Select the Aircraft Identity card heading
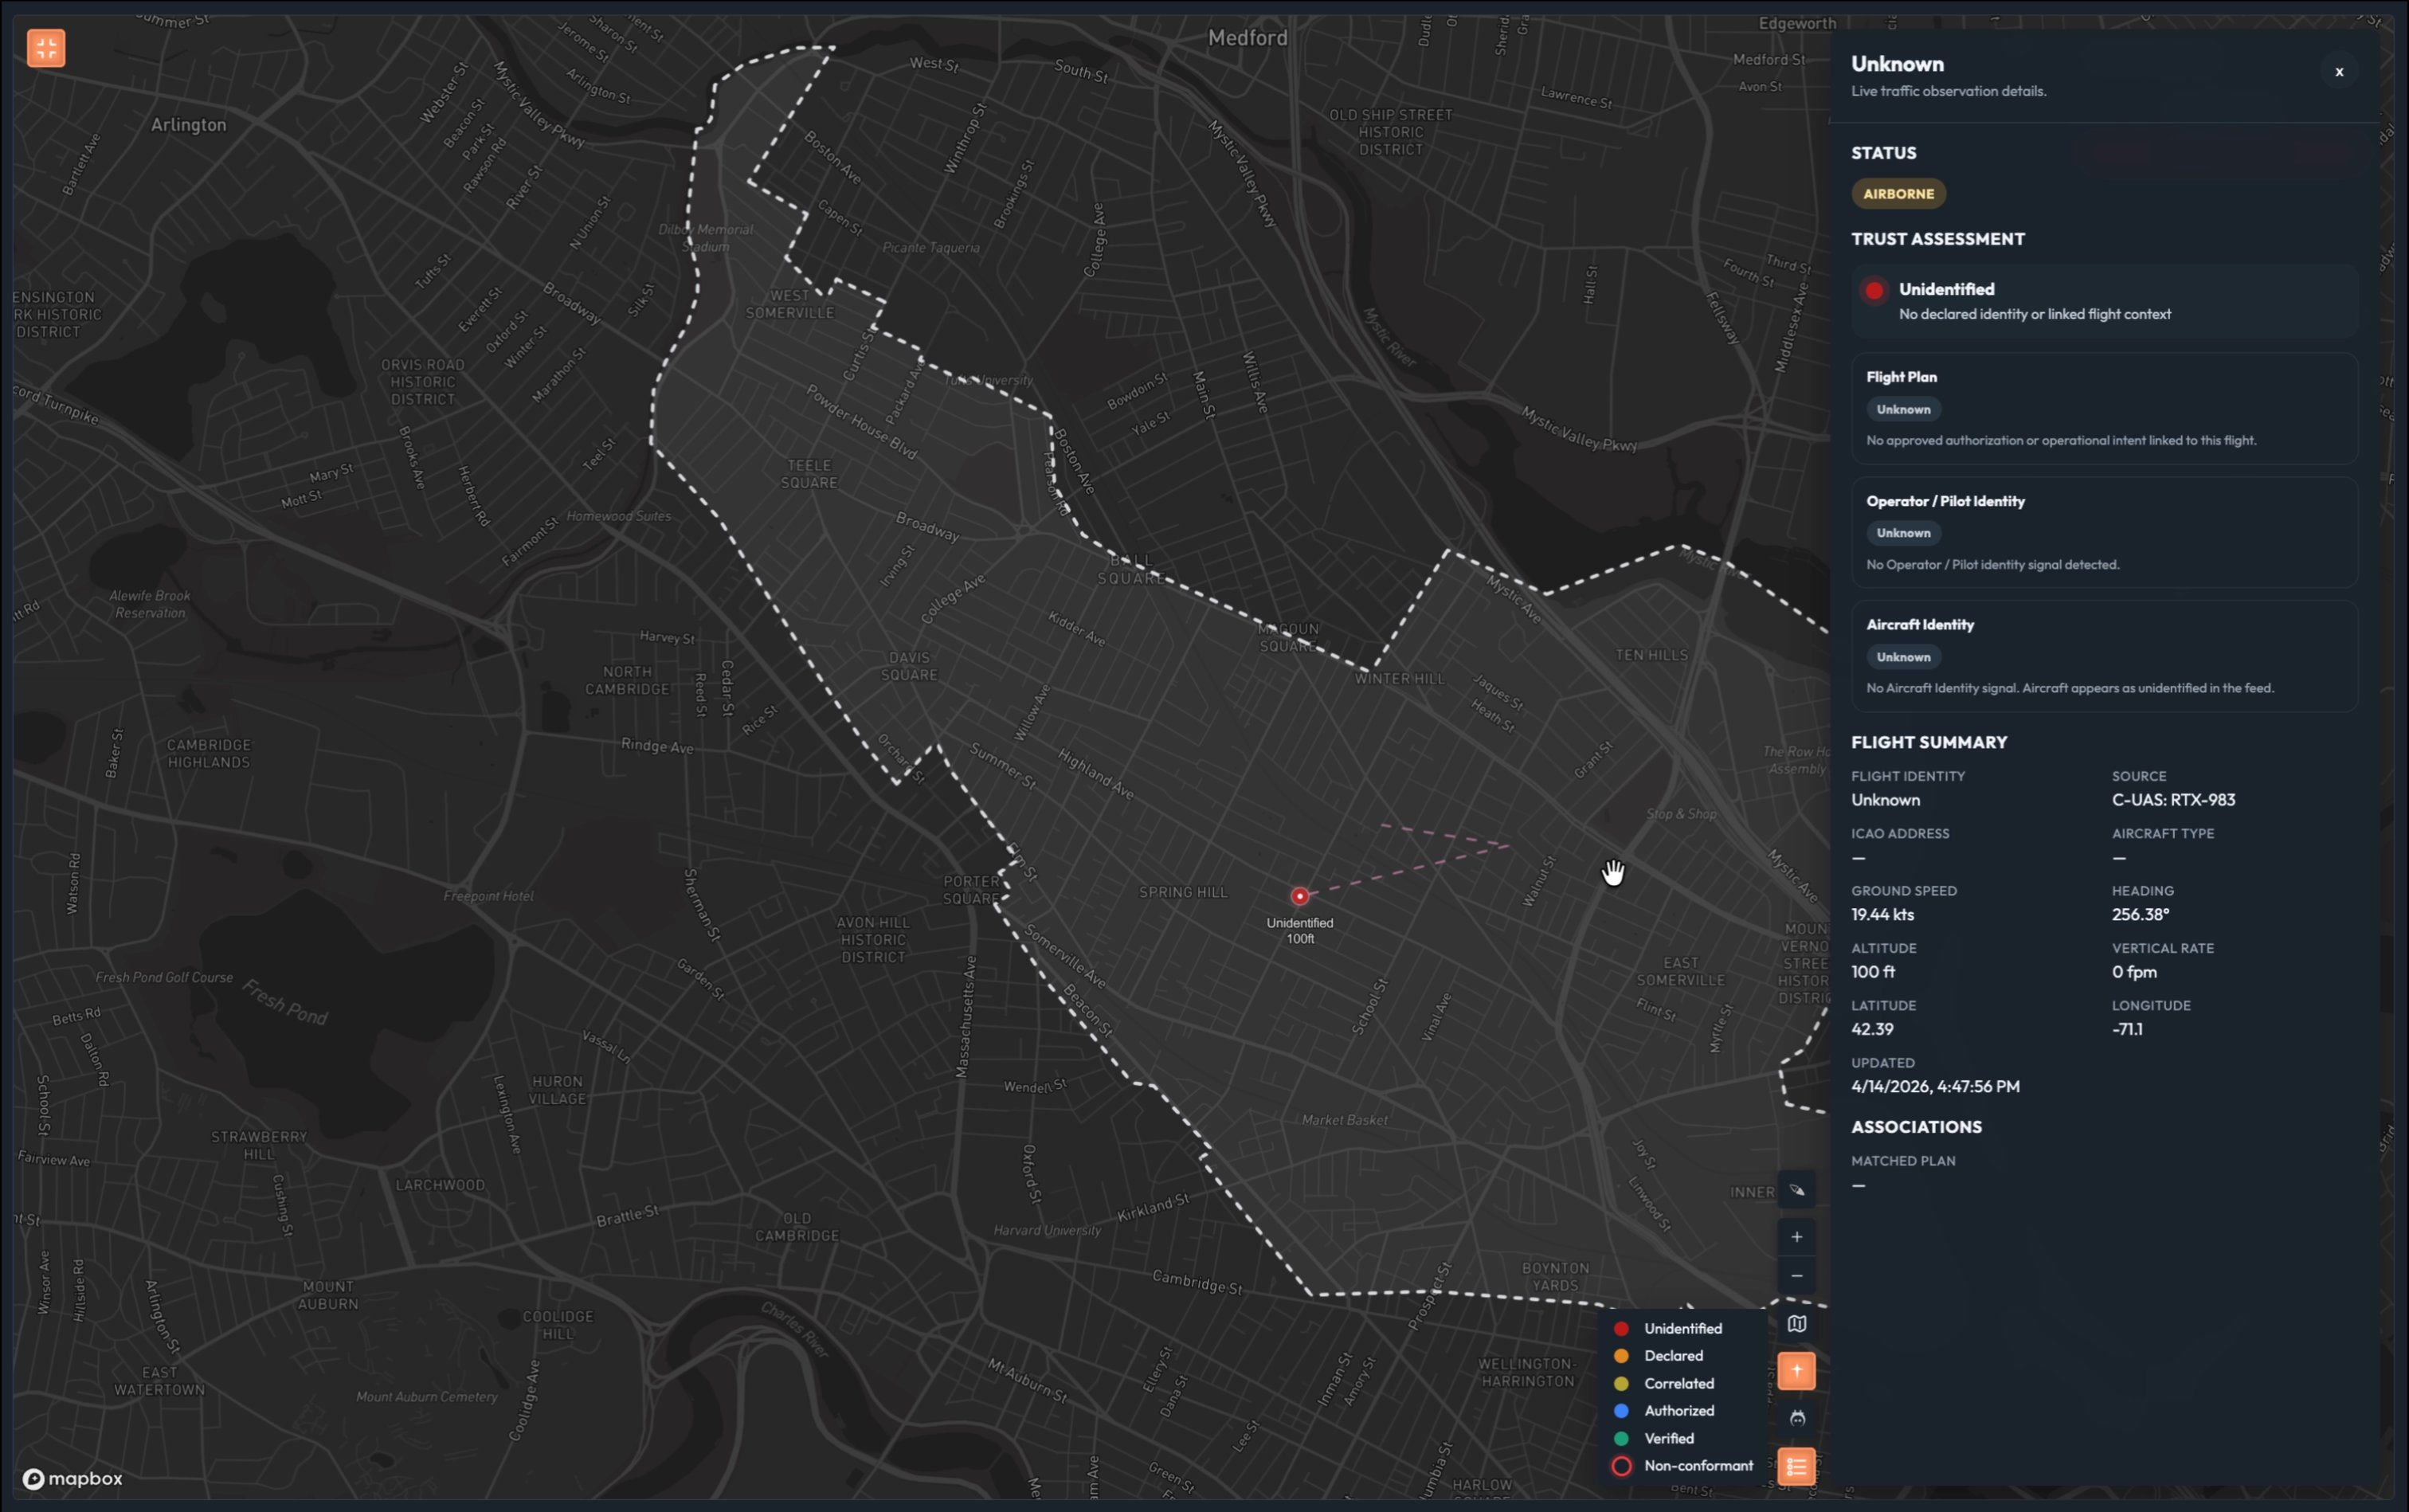 (1919, 625)
